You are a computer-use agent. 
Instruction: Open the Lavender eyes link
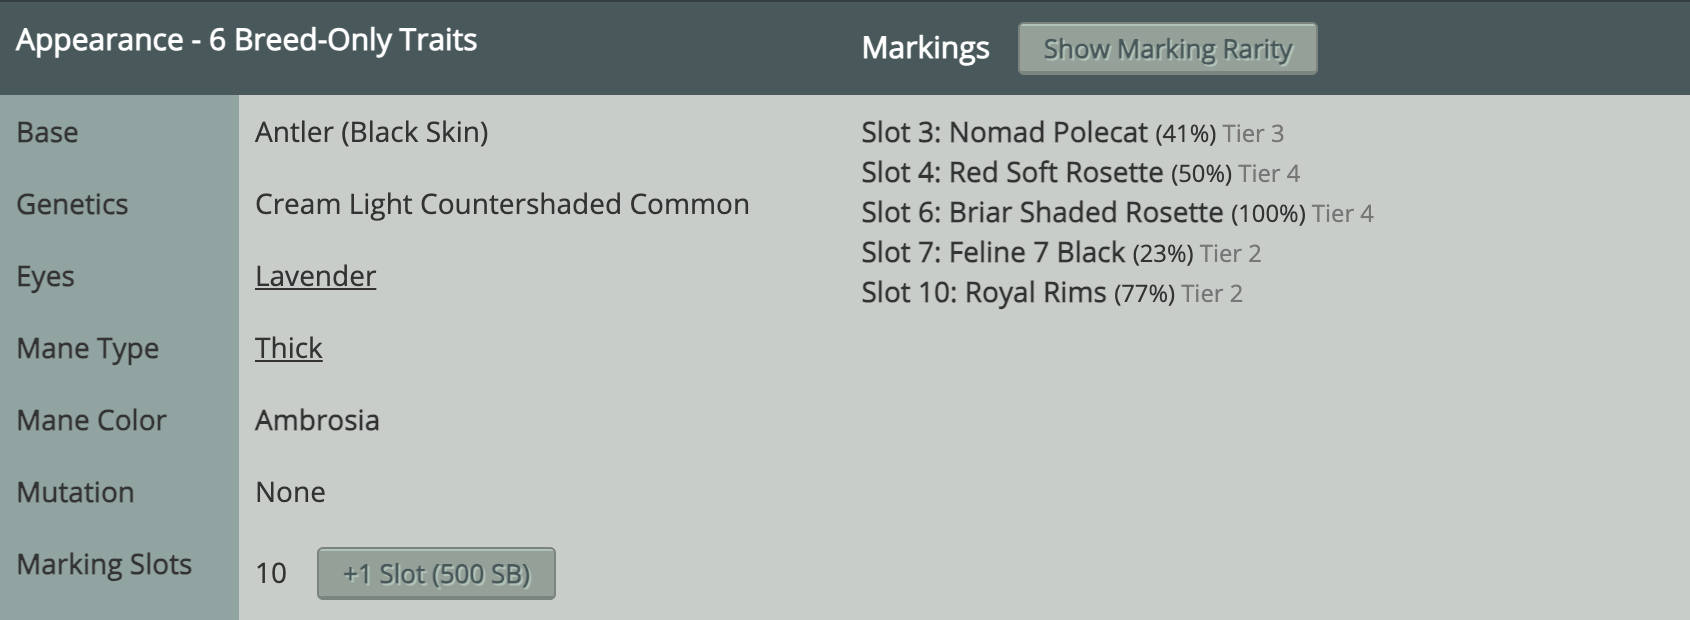coord(315,276)
